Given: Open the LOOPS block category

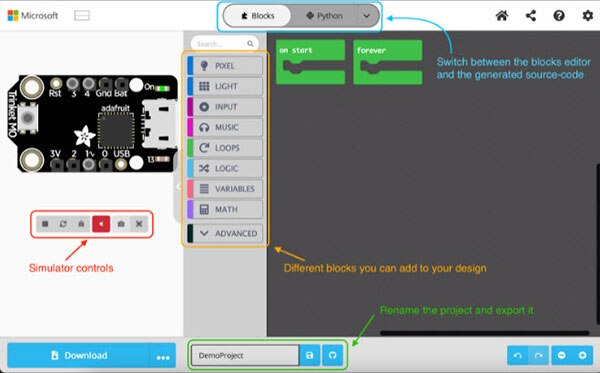Looking at the screenshot, I should point(225,148).
